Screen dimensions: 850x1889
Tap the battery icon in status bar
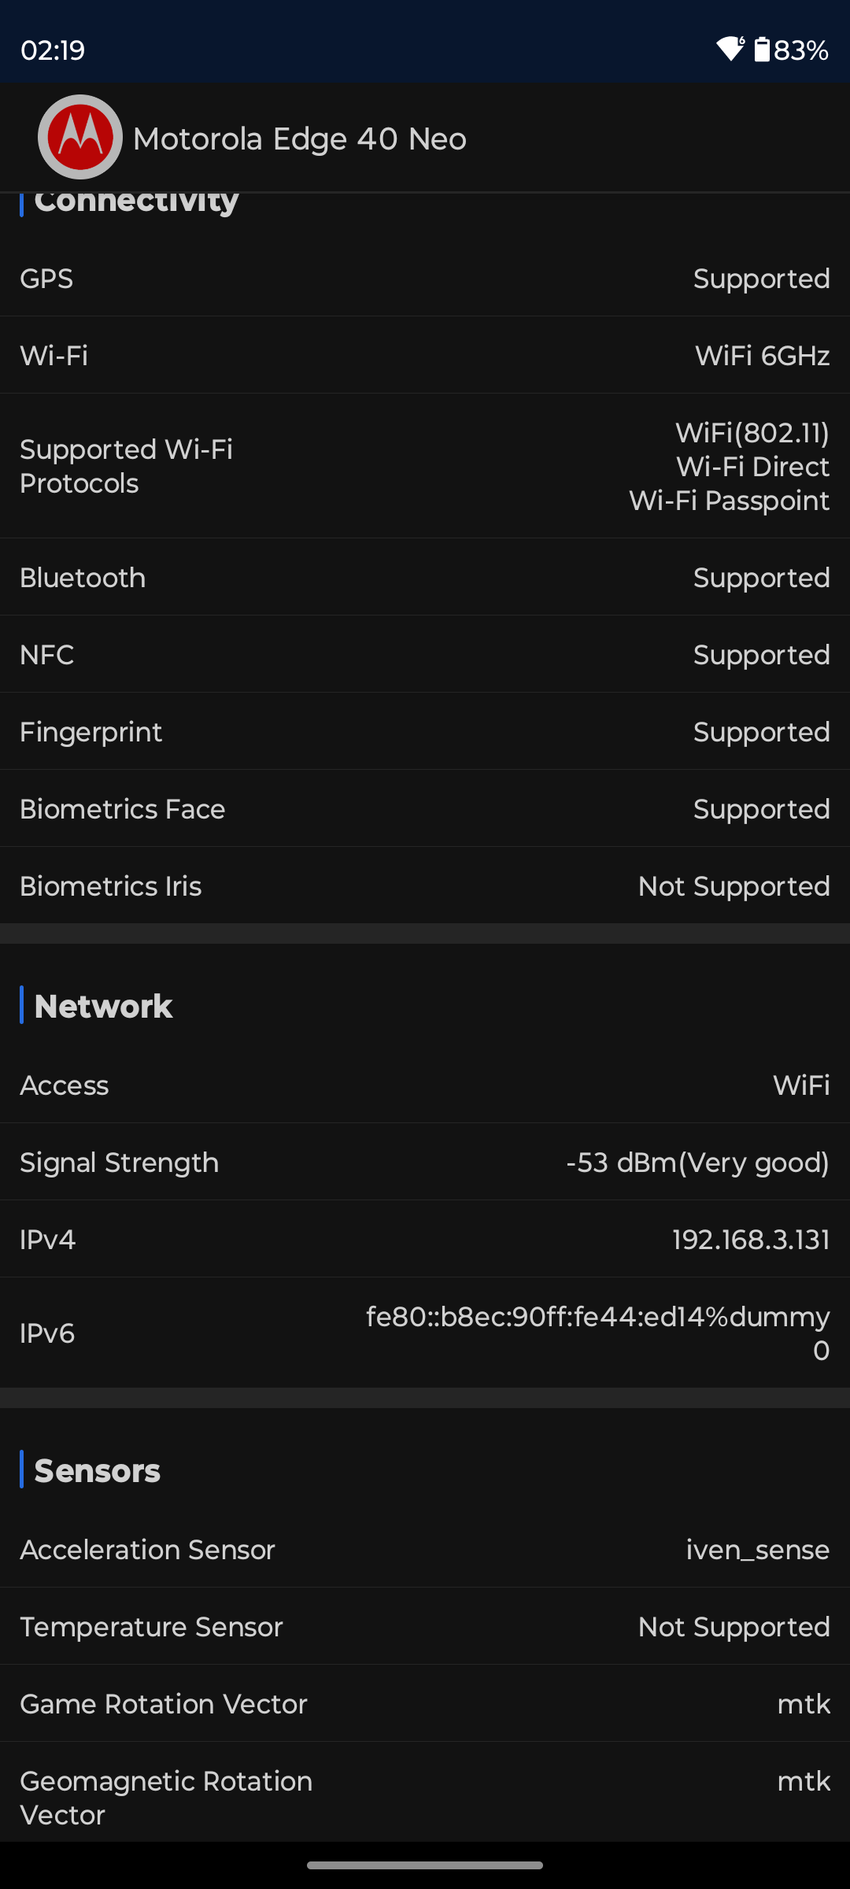762,49
